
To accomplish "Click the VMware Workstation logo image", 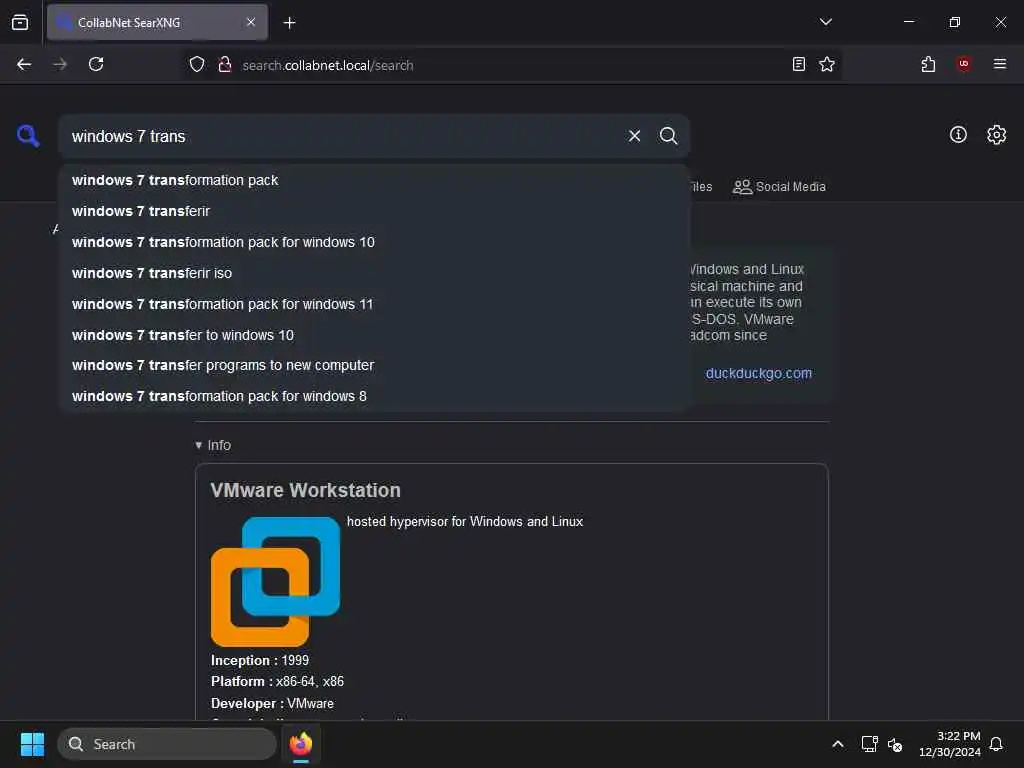I will coord(276,581).
